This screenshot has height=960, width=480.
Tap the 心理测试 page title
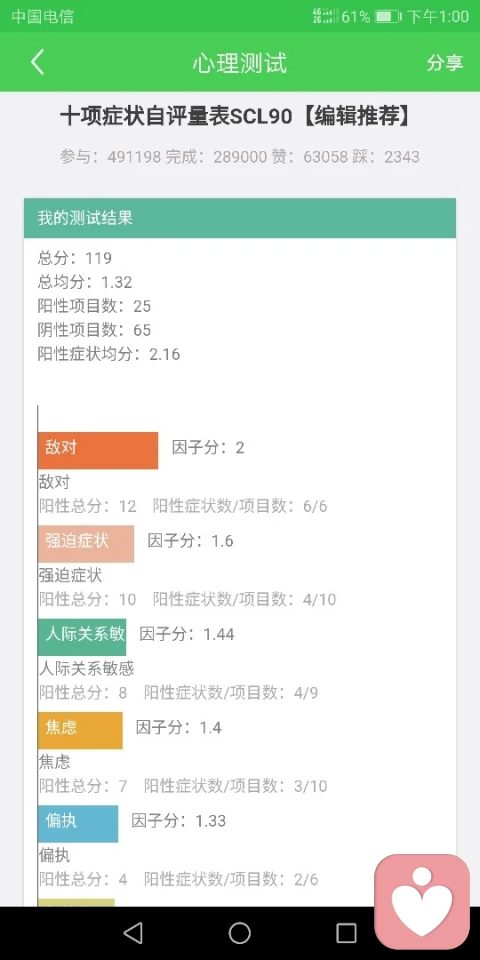[x=239, y=63]
